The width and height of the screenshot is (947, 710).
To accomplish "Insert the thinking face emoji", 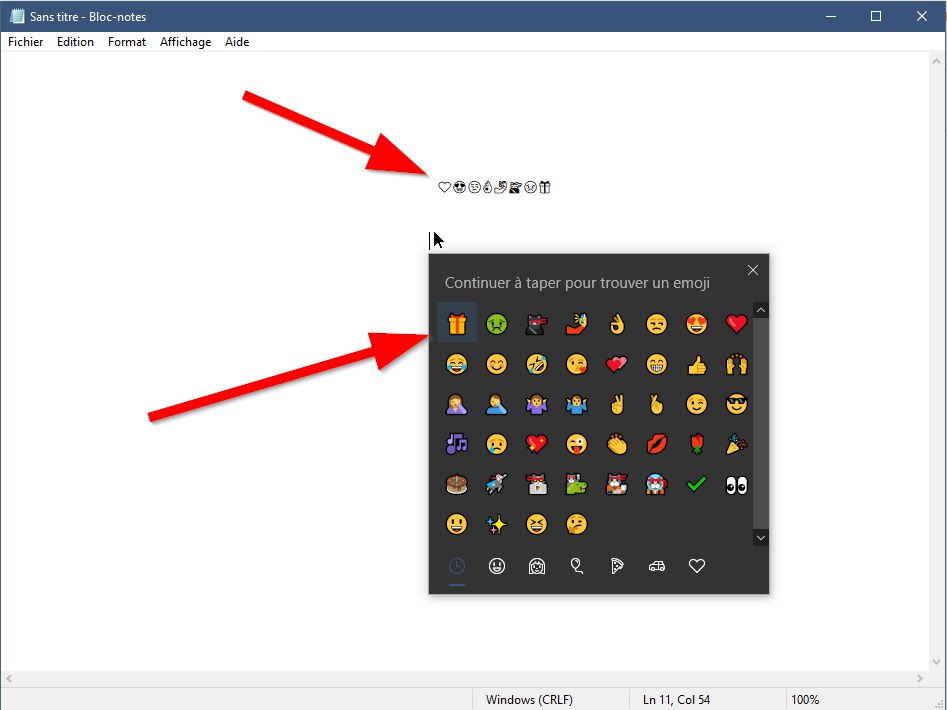I will tap(576, 524).
